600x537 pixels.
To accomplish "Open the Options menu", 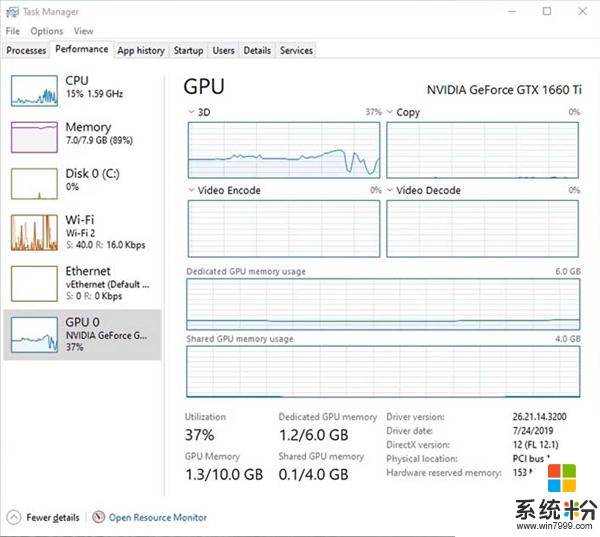I will click(x=47, y=31).
